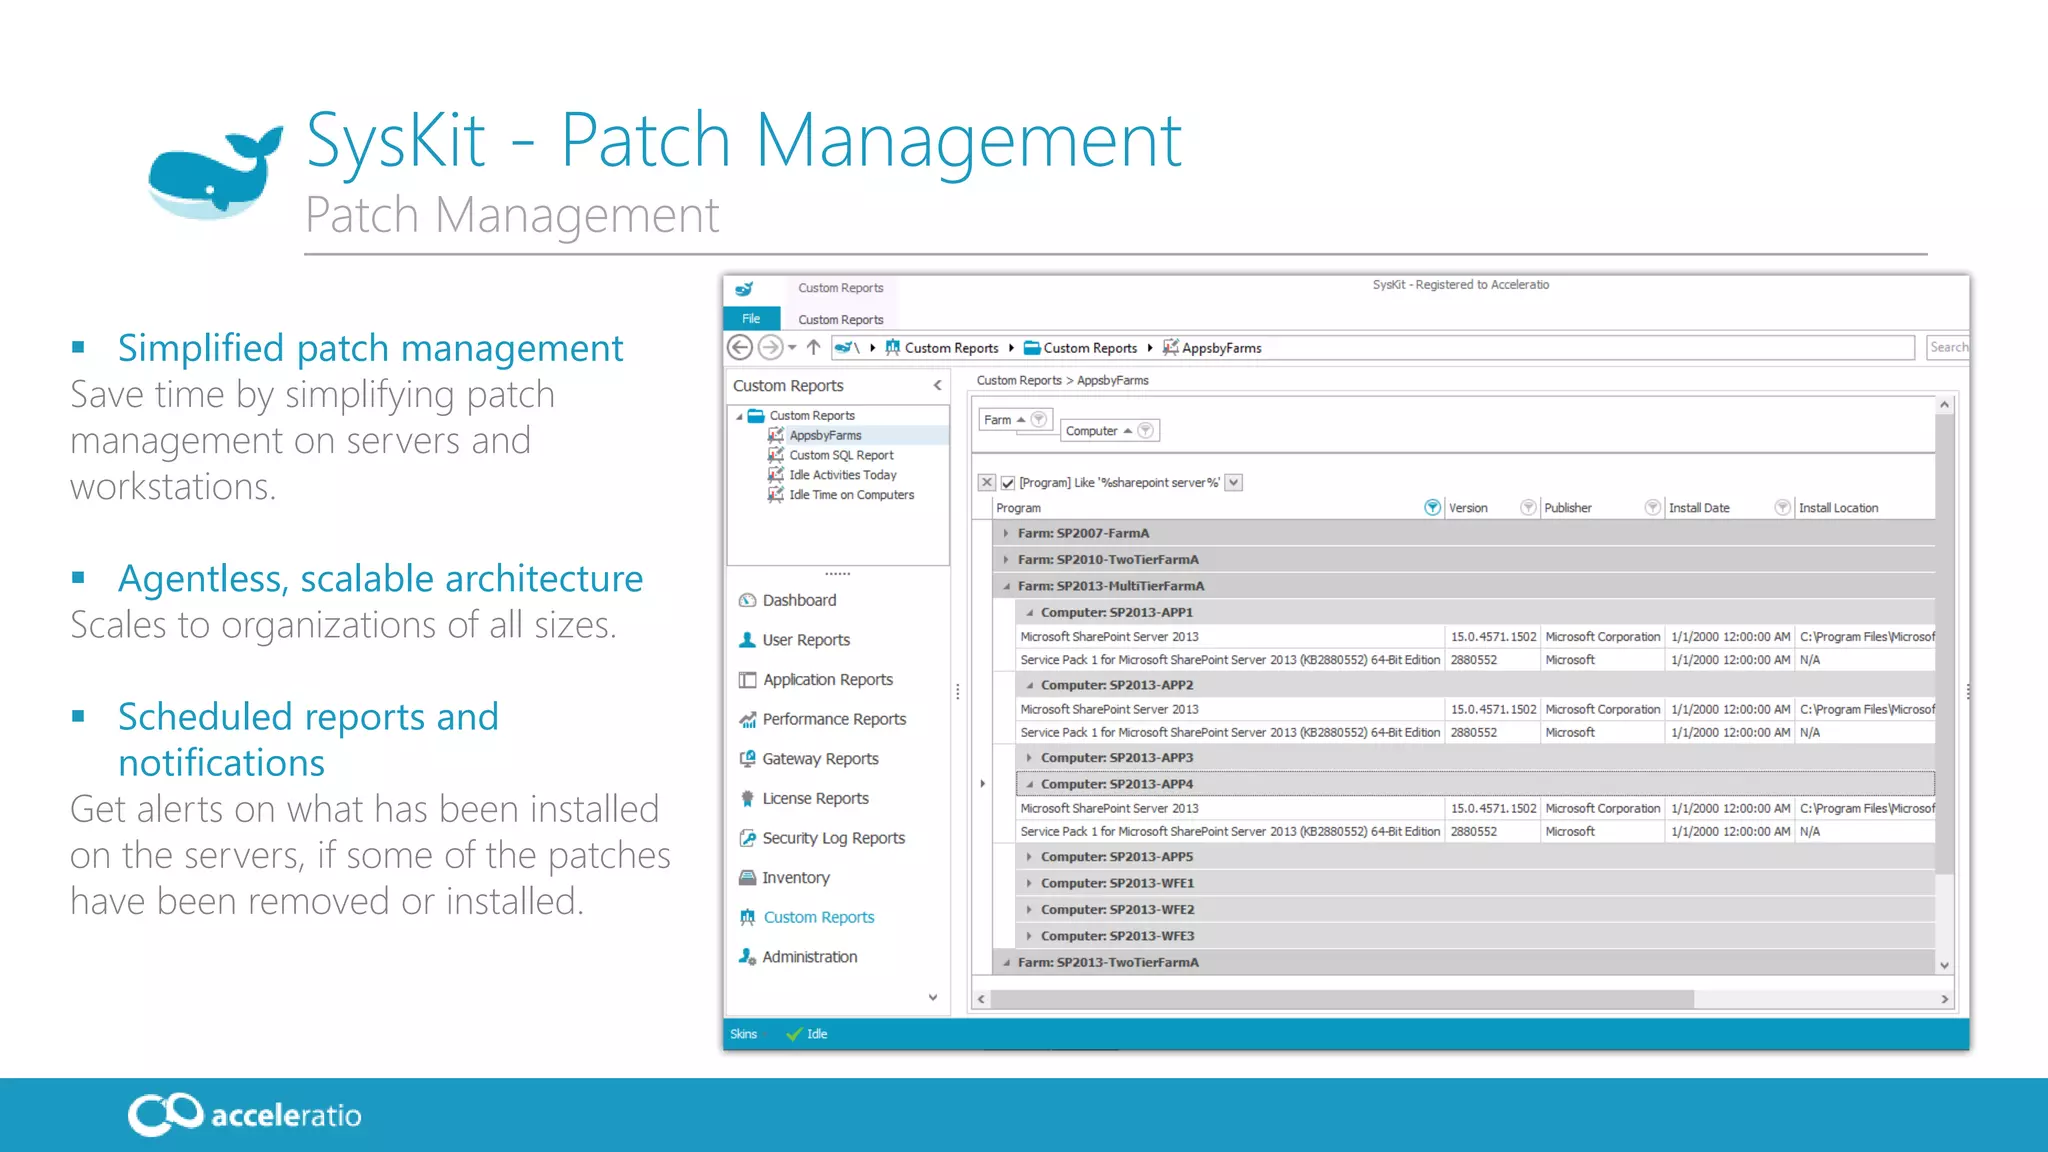Screen dimensions: 2048x1152
Task: Click the root whale icon in breadcrumb
Action: pos(845,347)
